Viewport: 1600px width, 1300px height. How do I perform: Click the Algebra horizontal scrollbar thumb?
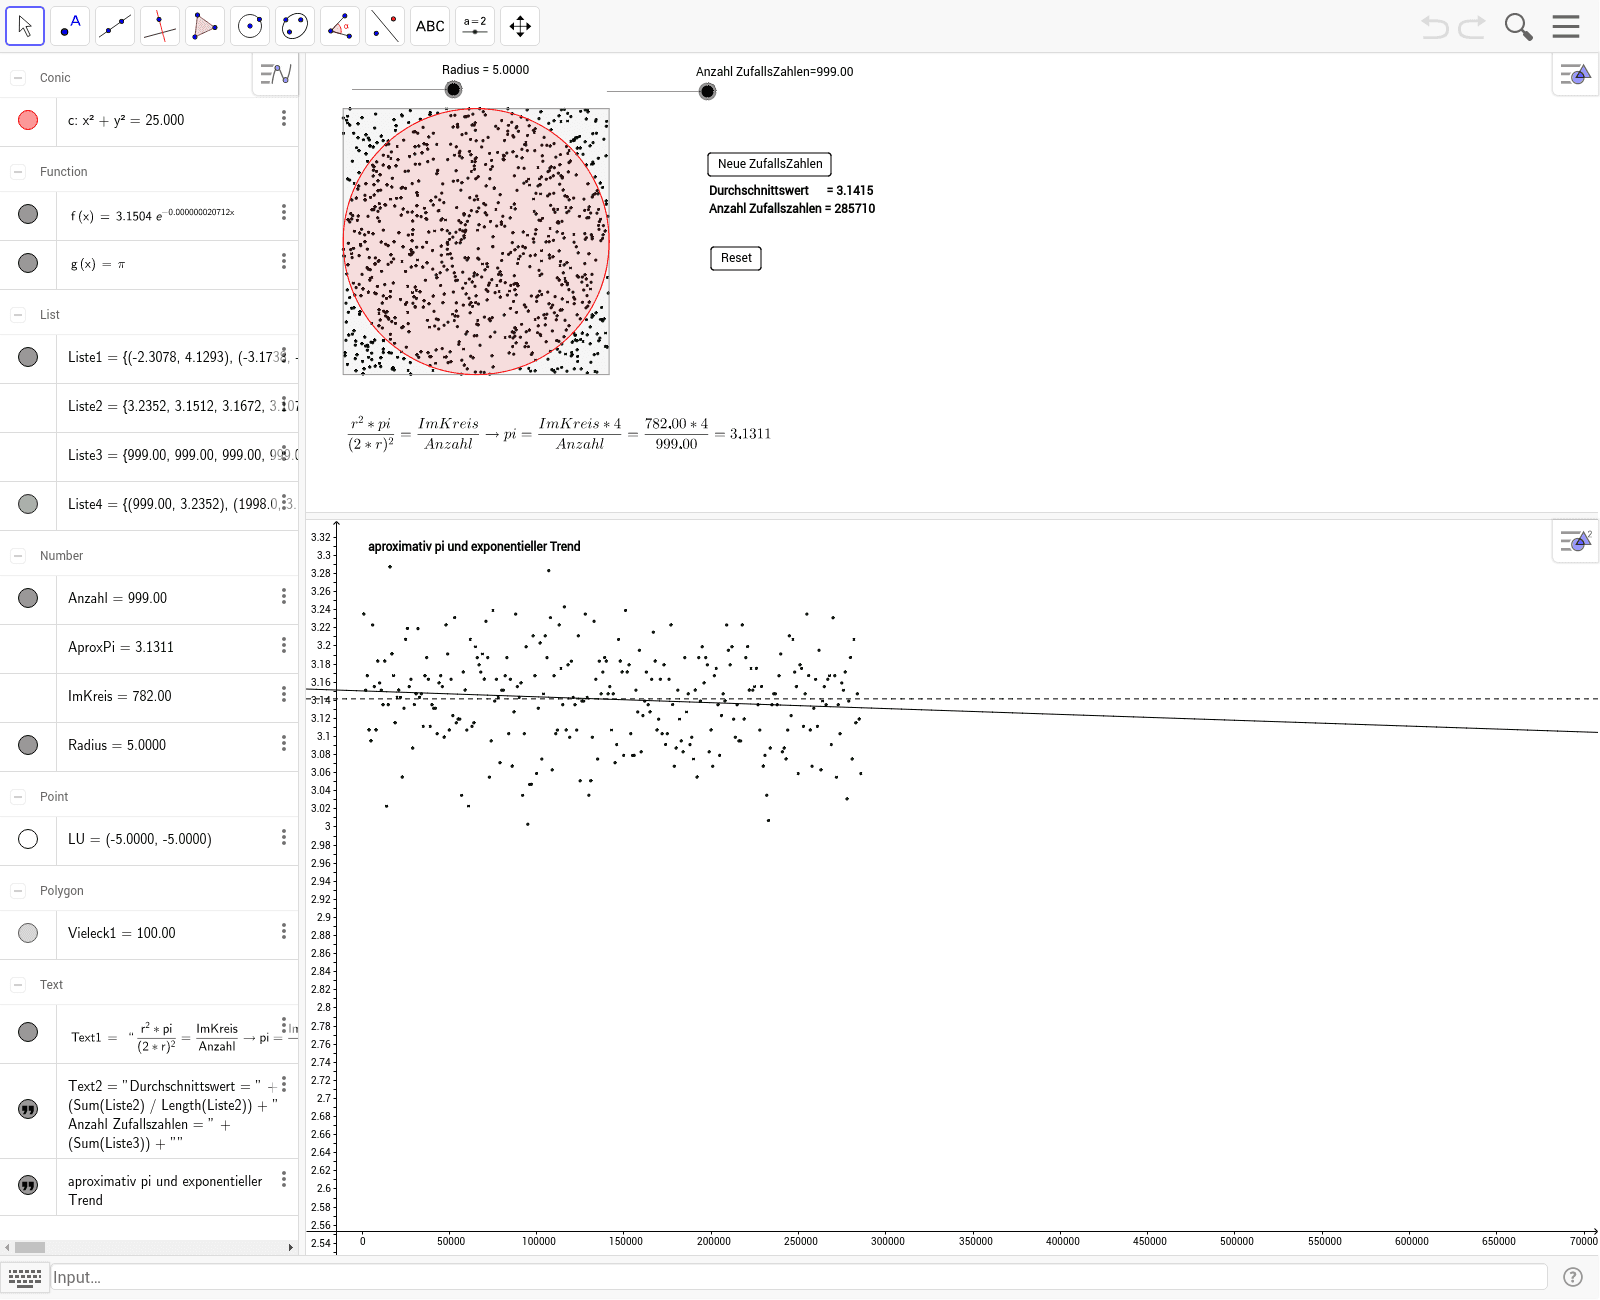pyautogui.click(x=29, y=1247)
